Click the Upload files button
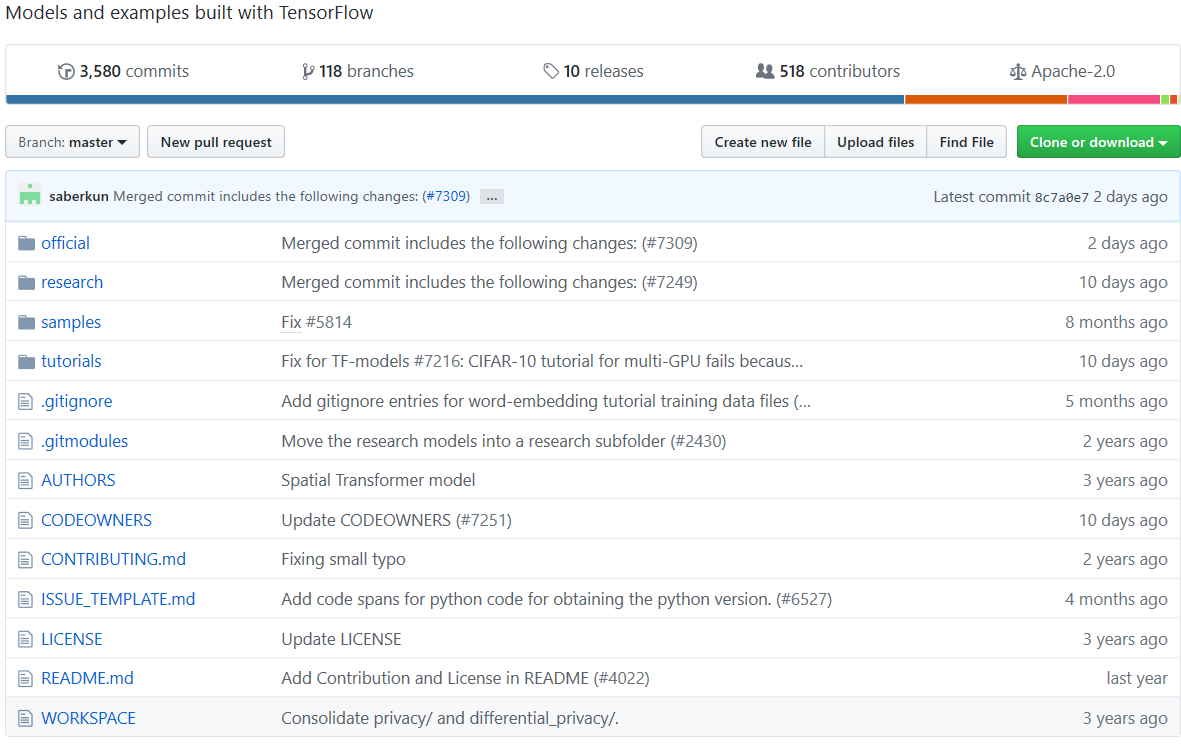The width and height of the screenshot is (1181, 744). click(x=876, y=142)
